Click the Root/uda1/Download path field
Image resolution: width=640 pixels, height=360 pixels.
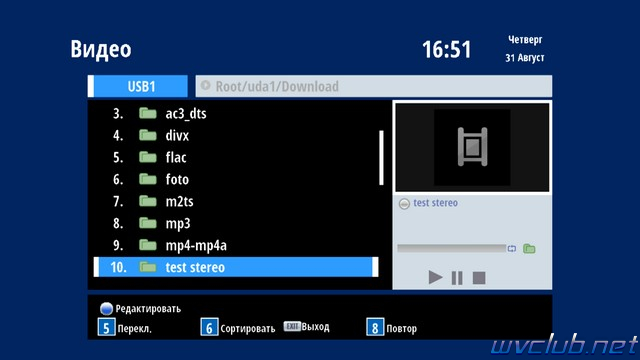[373, 86]
